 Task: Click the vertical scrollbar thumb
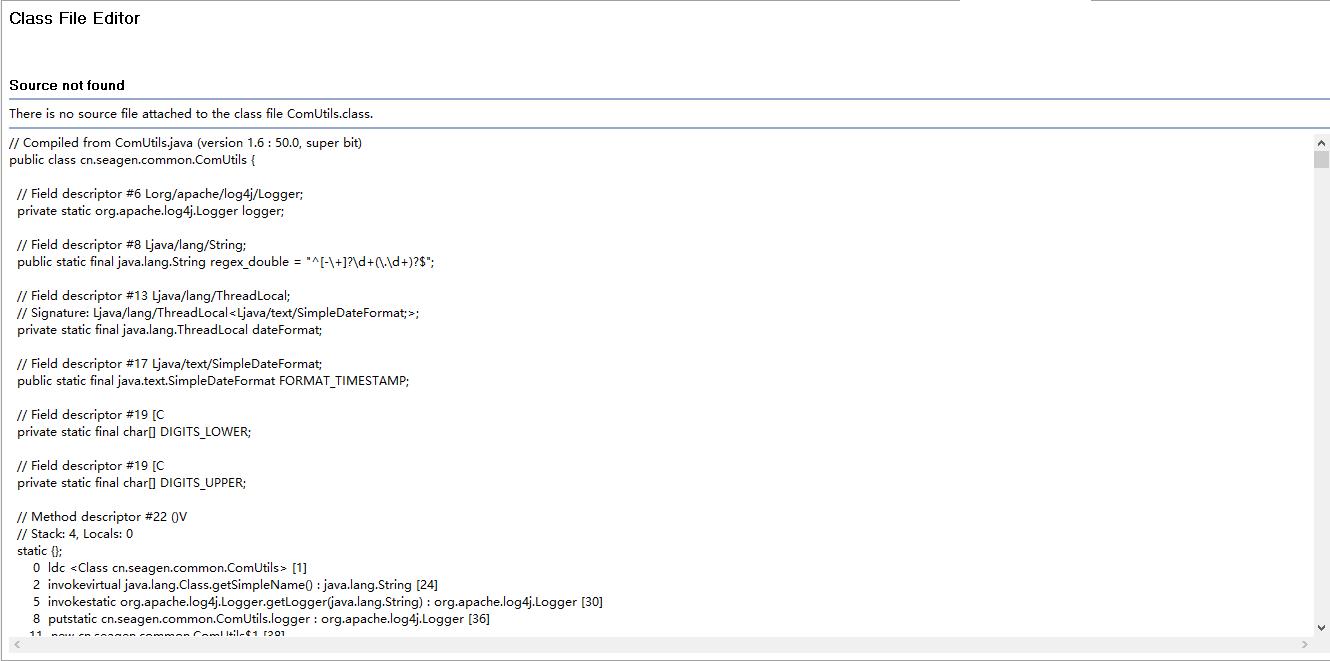pyautogui.click(x=1321, y=160)
